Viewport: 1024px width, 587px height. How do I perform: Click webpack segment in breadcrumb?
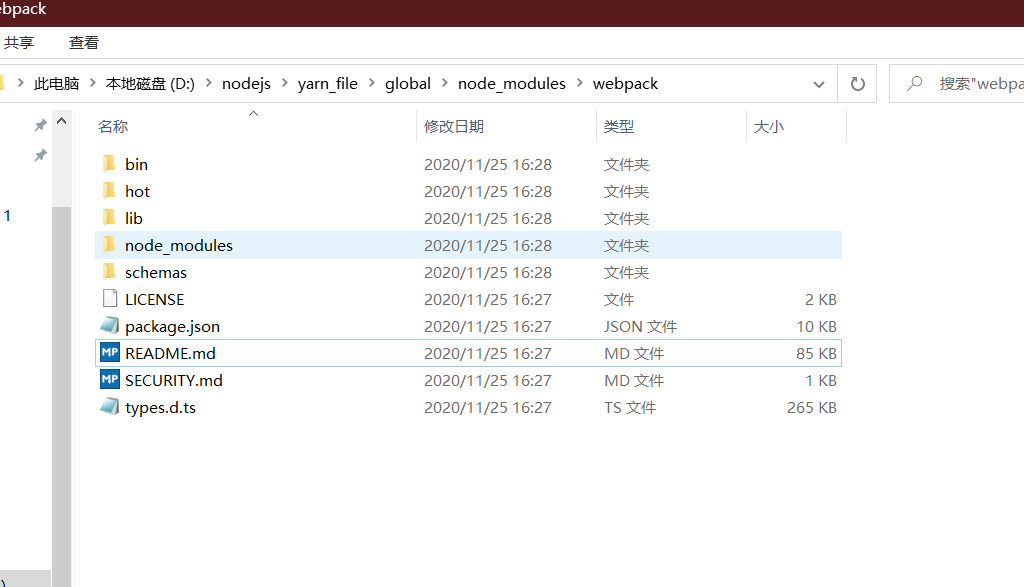(x=626, y=84)
